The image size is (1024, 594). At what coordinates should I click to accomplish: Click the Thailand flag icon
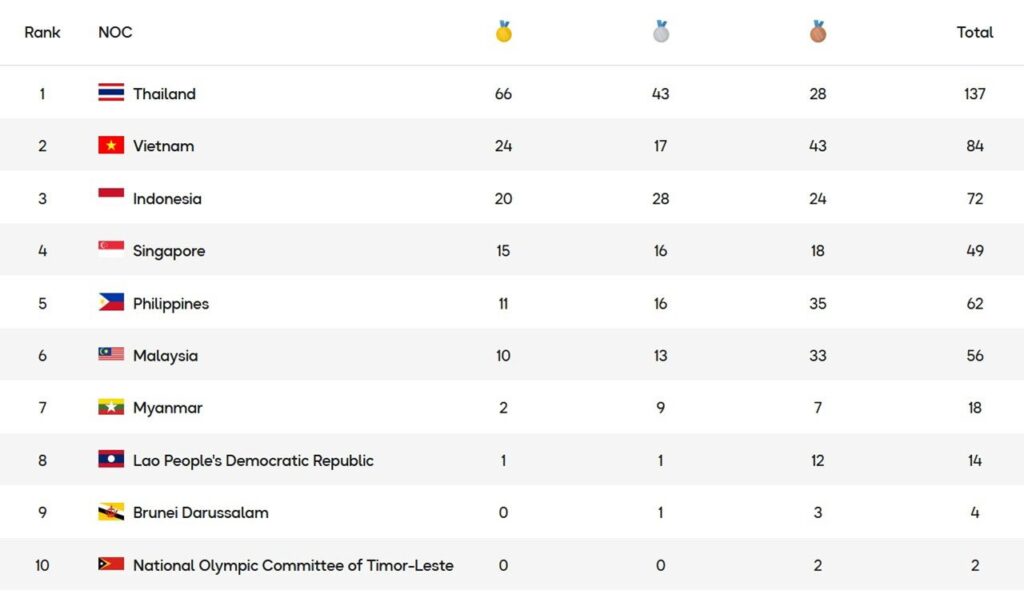[111, 93]
